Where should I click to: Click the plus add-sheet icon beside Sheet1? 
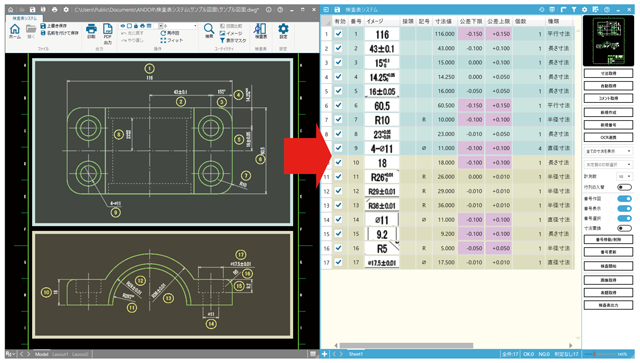pyautogui.click(x=324, y=354)
